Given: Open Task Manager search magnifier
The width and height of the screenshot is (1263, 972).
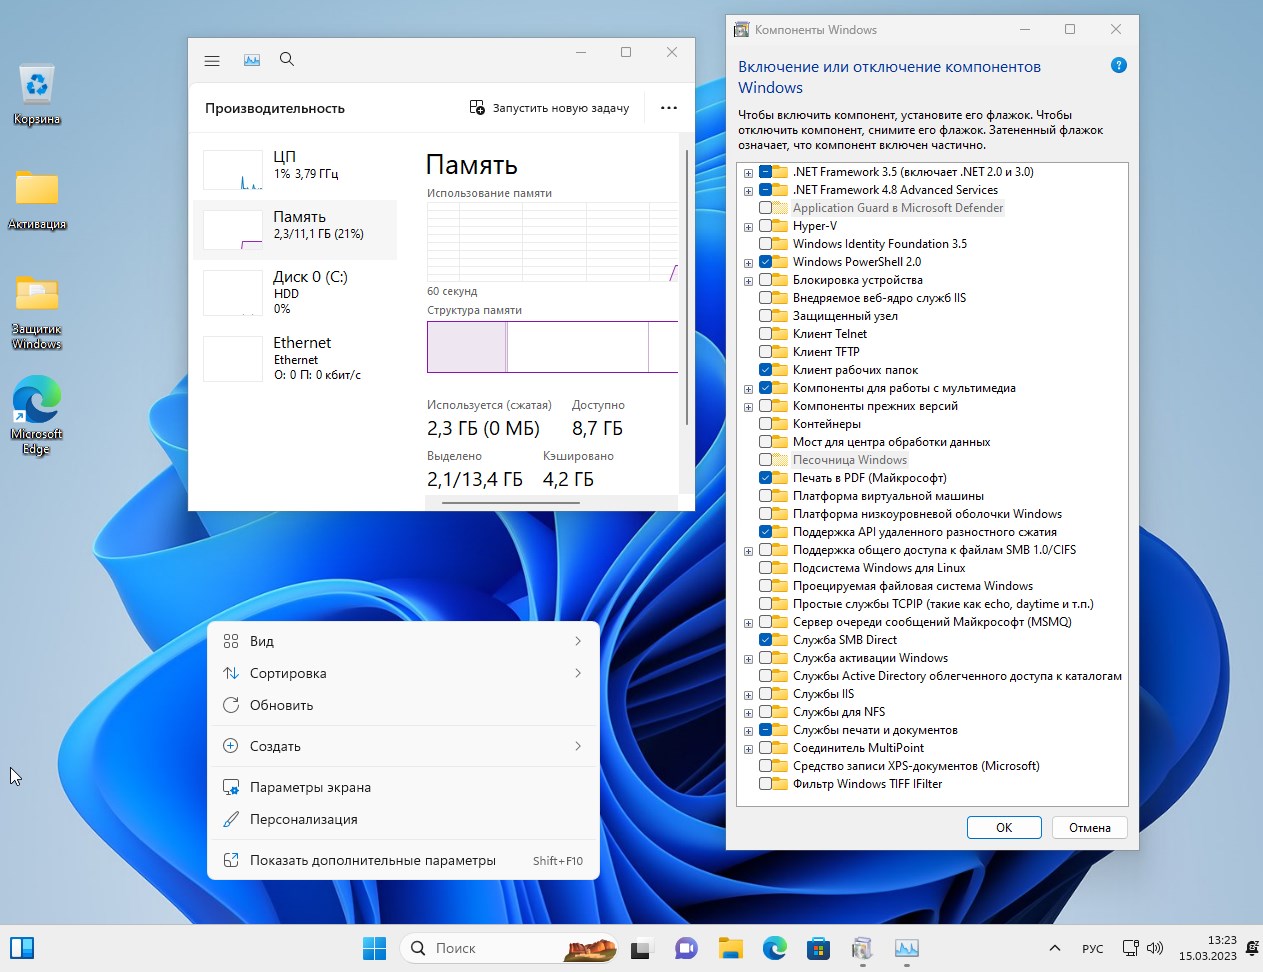Looking at the screenshot, I should click(287, 60).
